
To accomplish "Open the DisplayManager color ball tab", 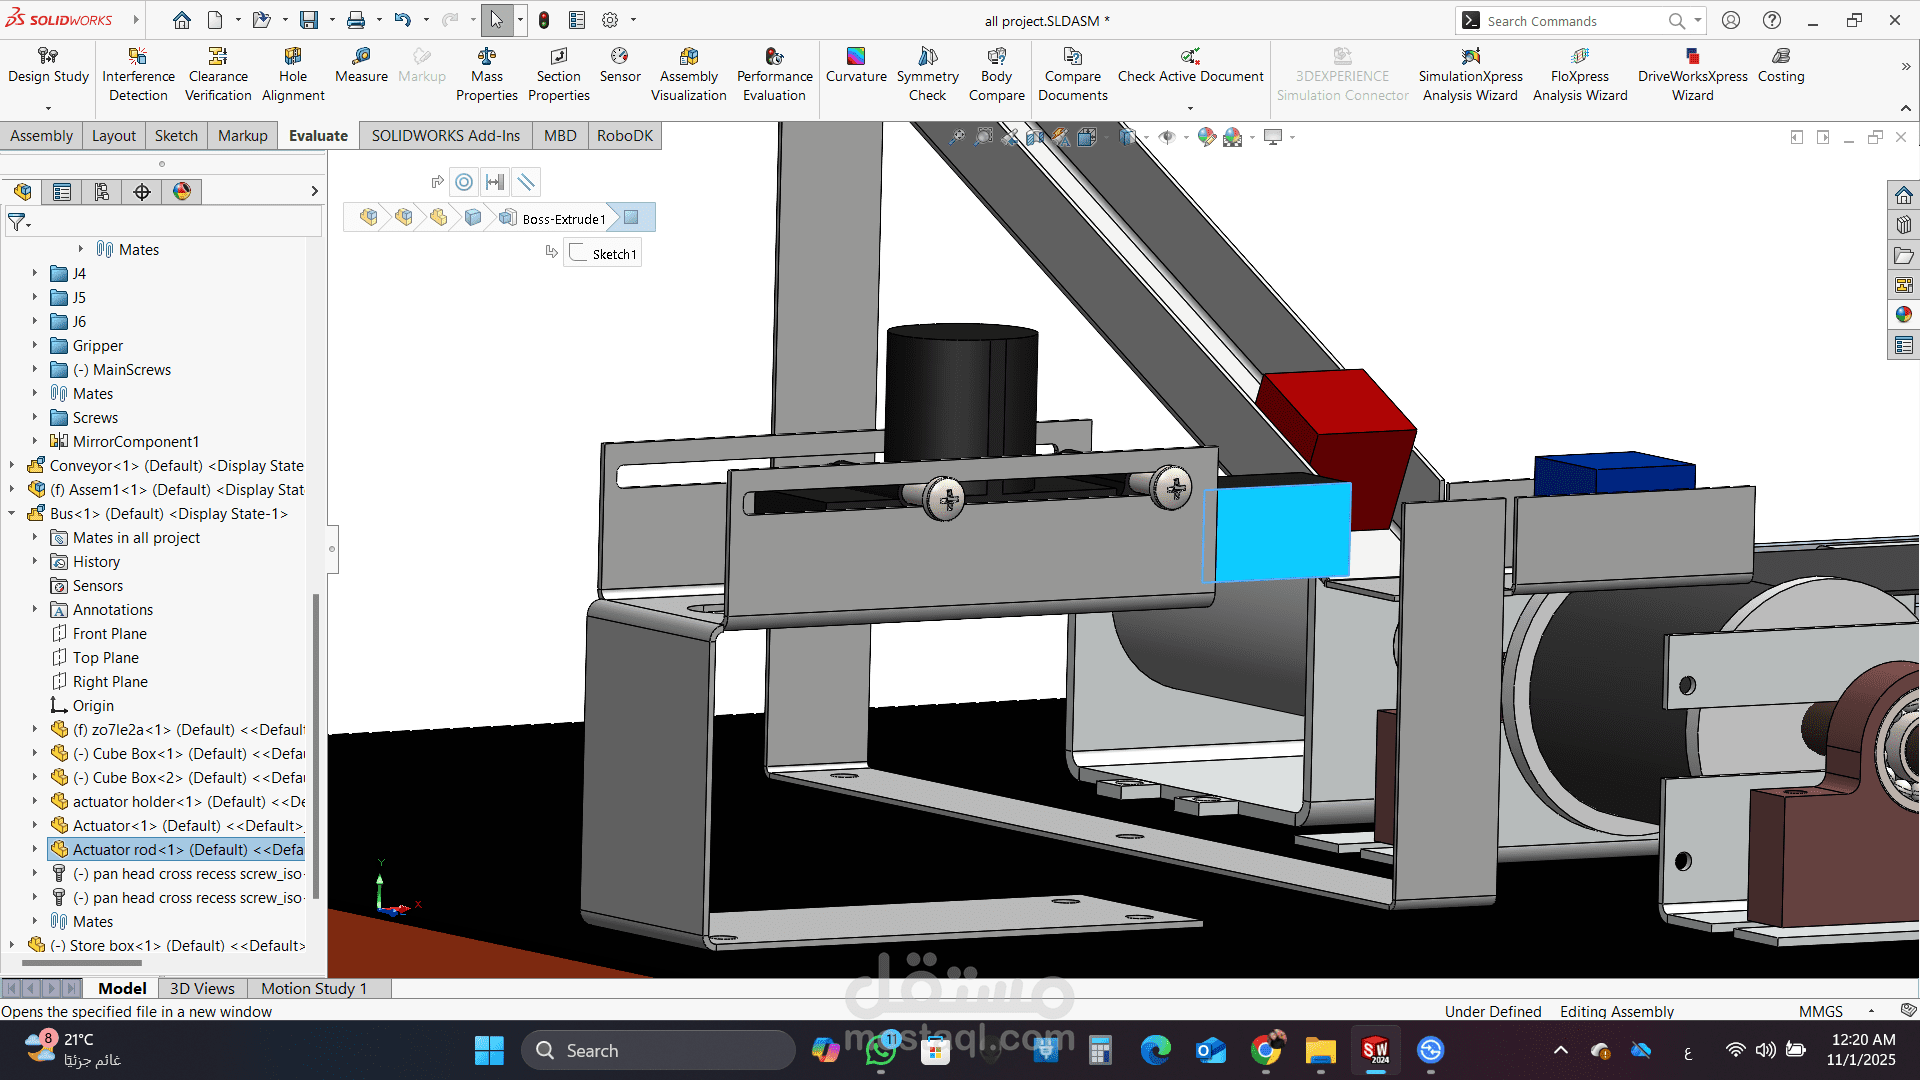I will pos(182,192).
